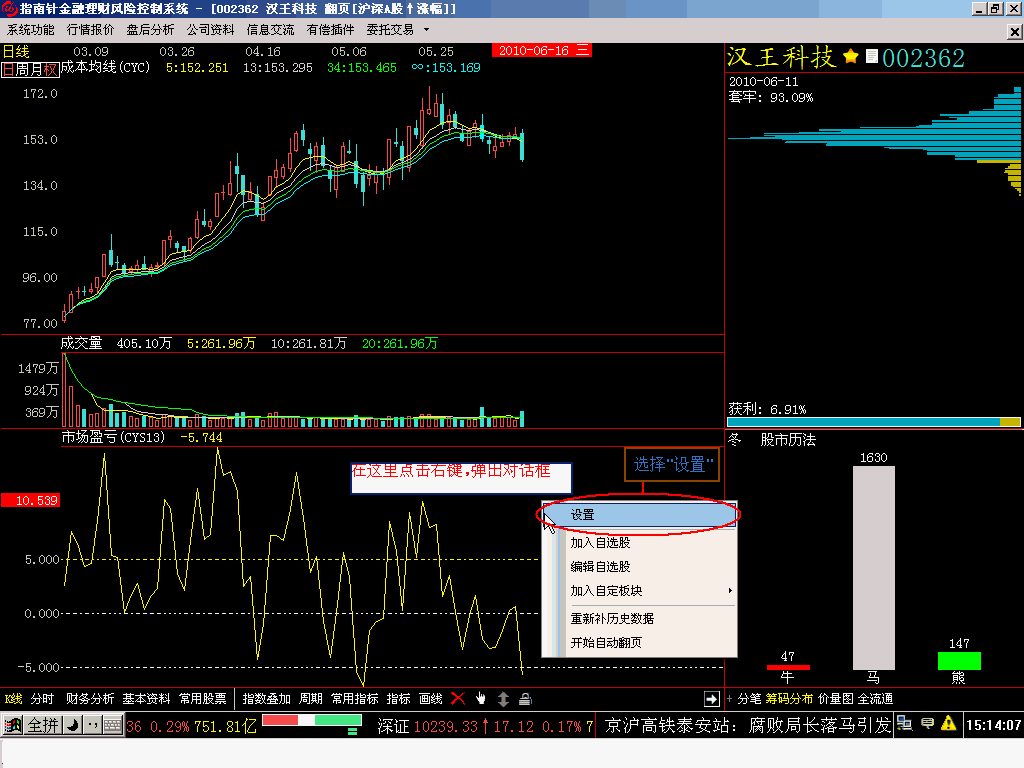The image size is (1024, 768).
Task: Select '设置' in the context menu
Action: [x=639, y=515]
